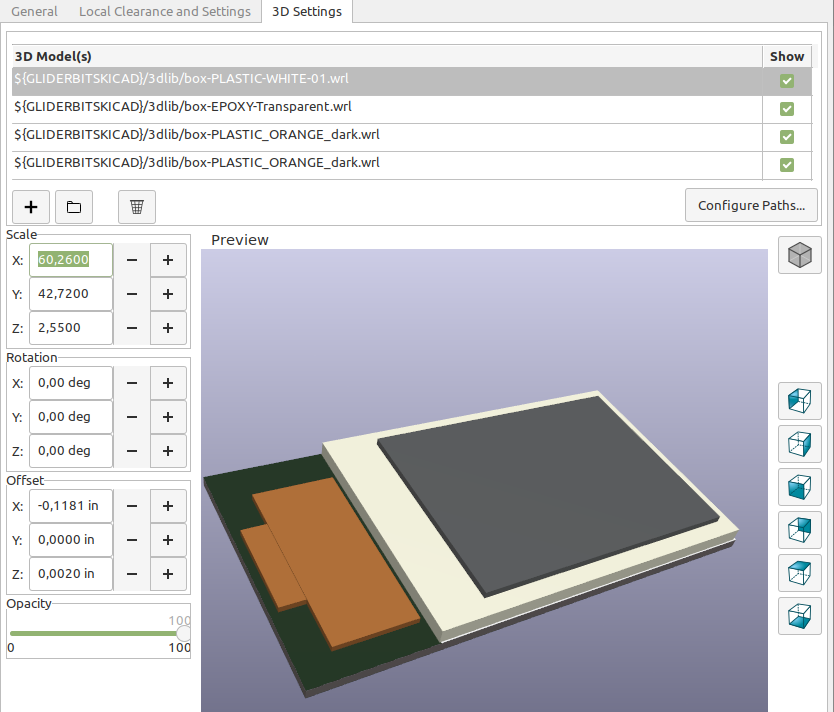
Task: Decrease Rotation Z with the minus button
Action: tap(132, 451)
